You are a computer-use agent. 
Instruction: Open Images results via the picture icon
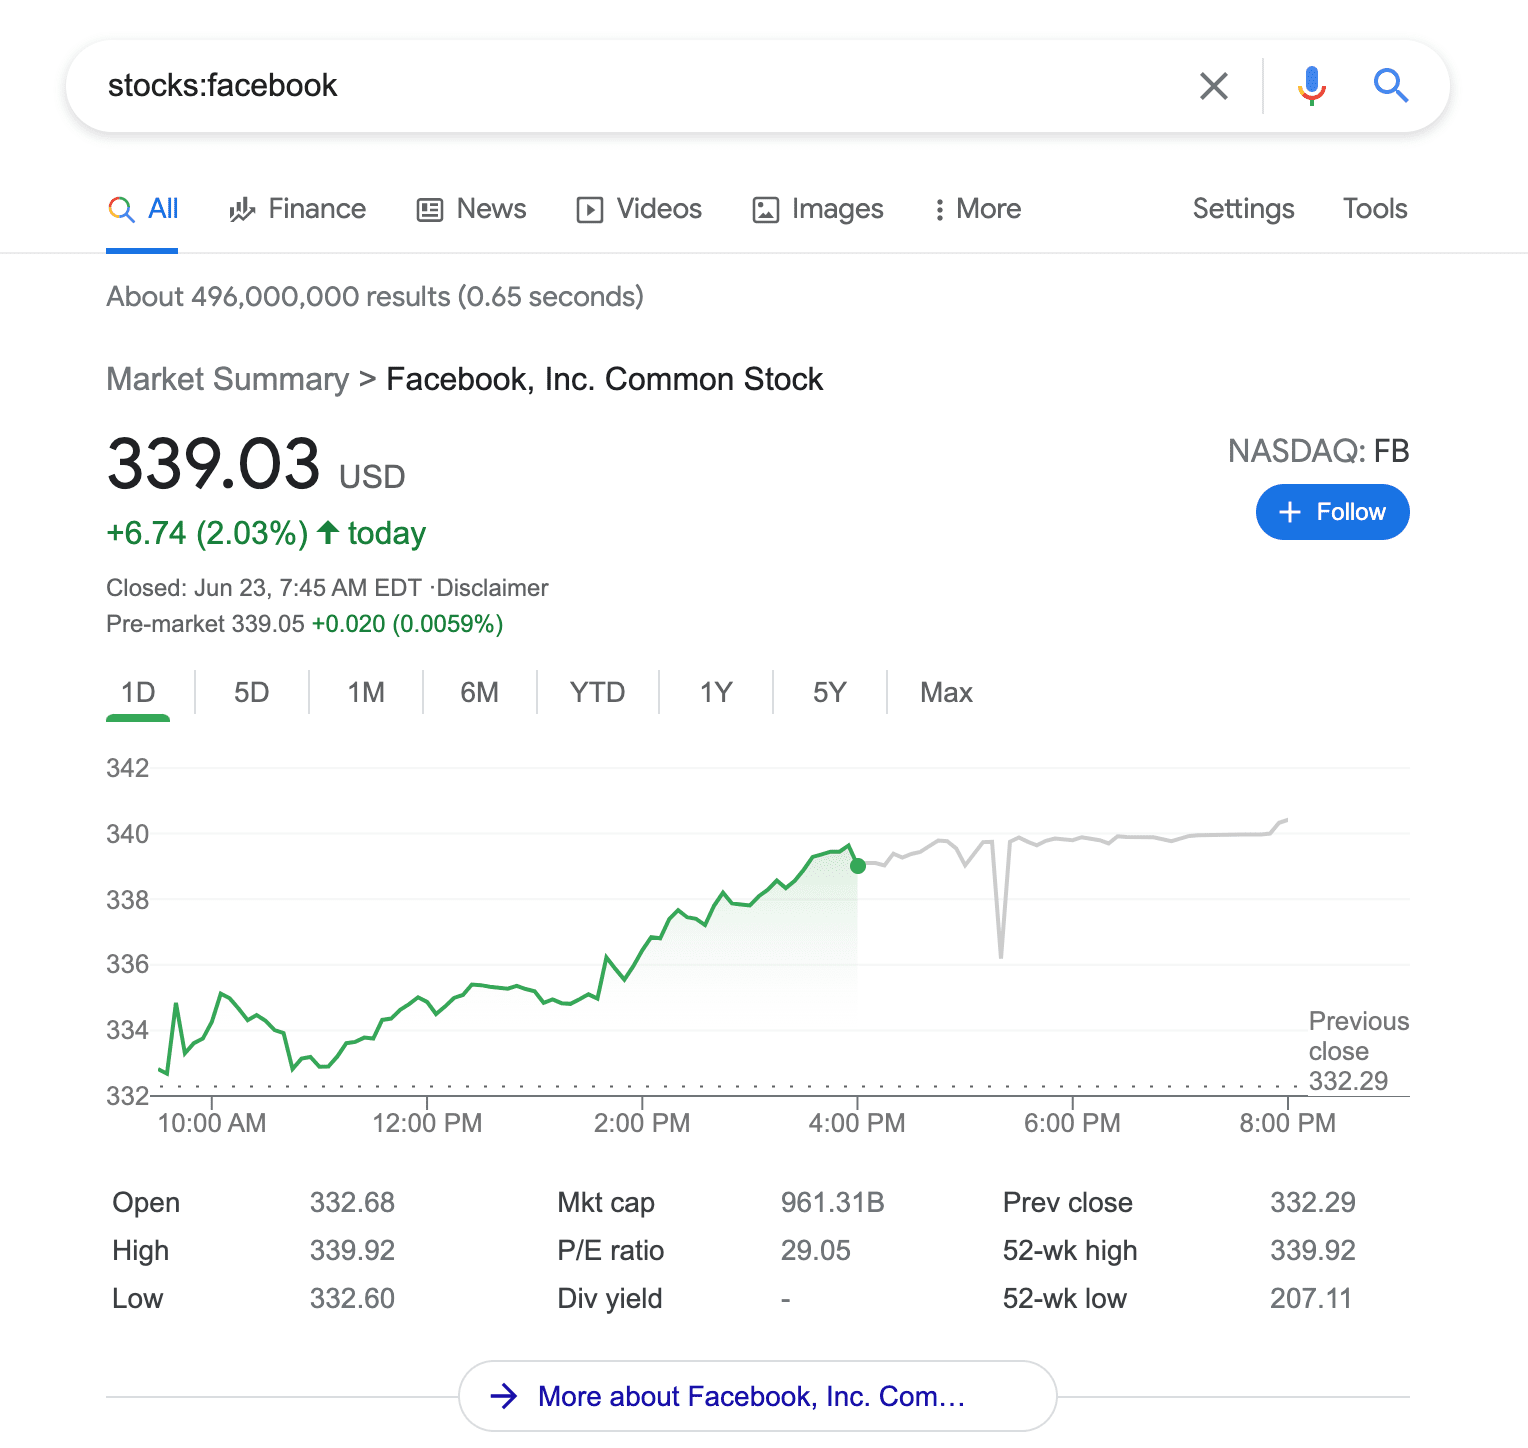pyautogui.click(x=765, y=209)
